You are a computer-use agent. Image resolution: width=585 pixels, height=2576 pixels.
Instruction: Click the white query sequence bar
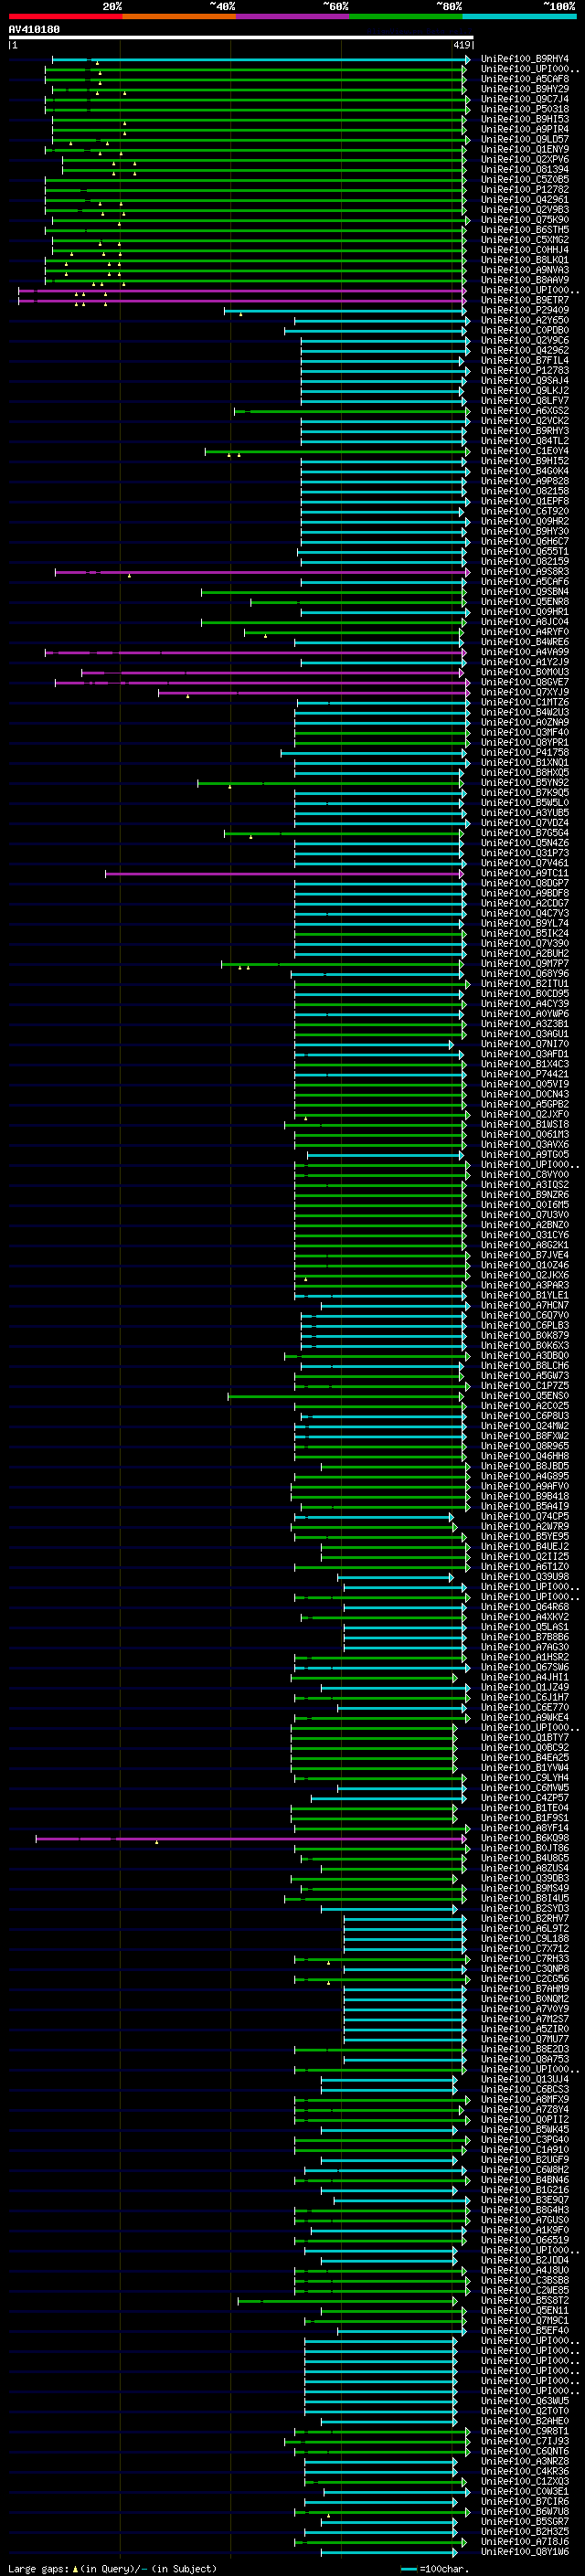[241, 37]
